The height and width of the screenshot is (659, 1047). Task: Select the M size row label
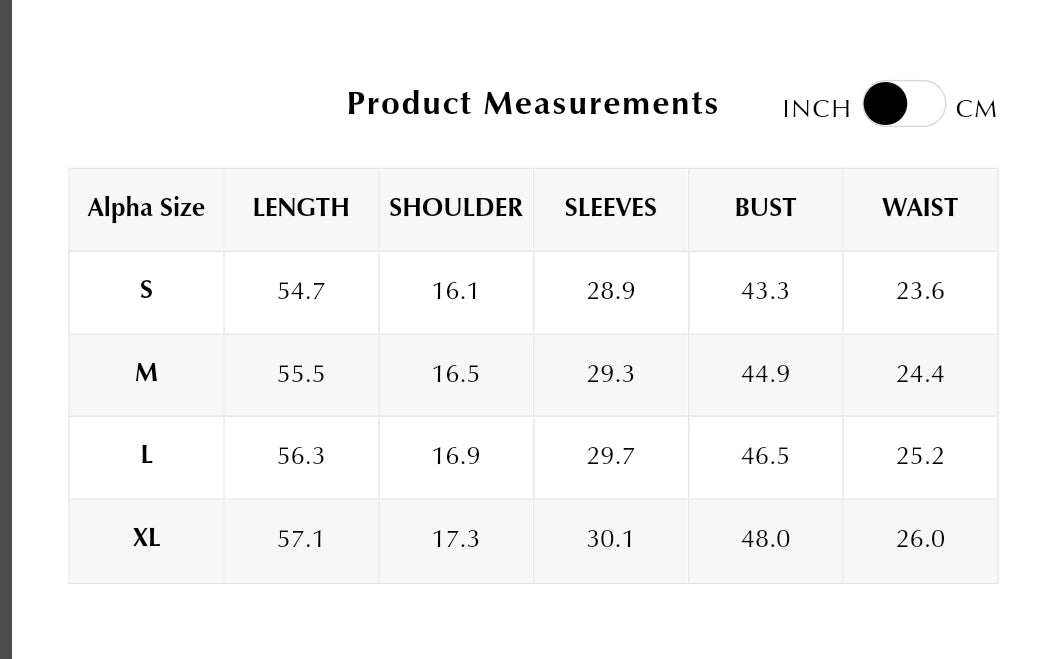coord(146,373)
